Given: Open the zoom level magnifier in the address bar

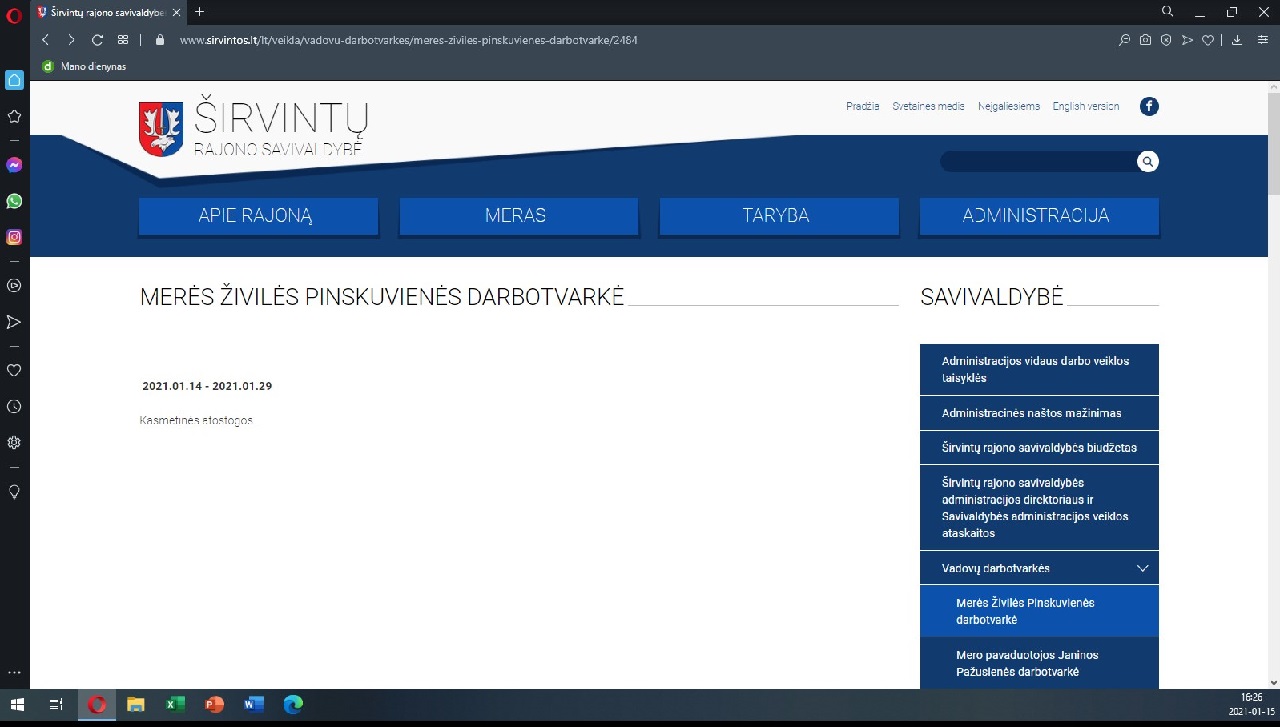Looking at the screenshot, I should pyautogui.click(x=1124, y=40).
